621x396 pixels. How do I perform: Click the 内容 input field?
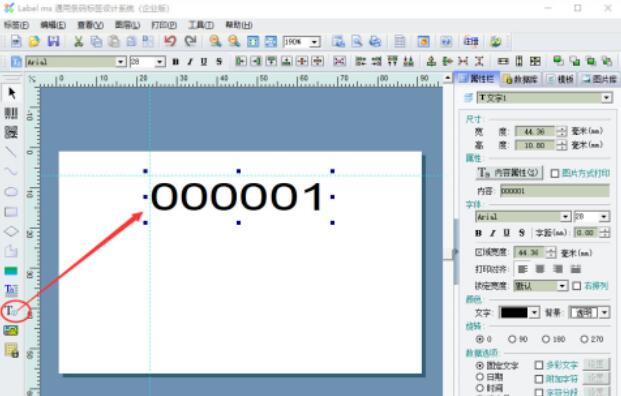(554, 191)
